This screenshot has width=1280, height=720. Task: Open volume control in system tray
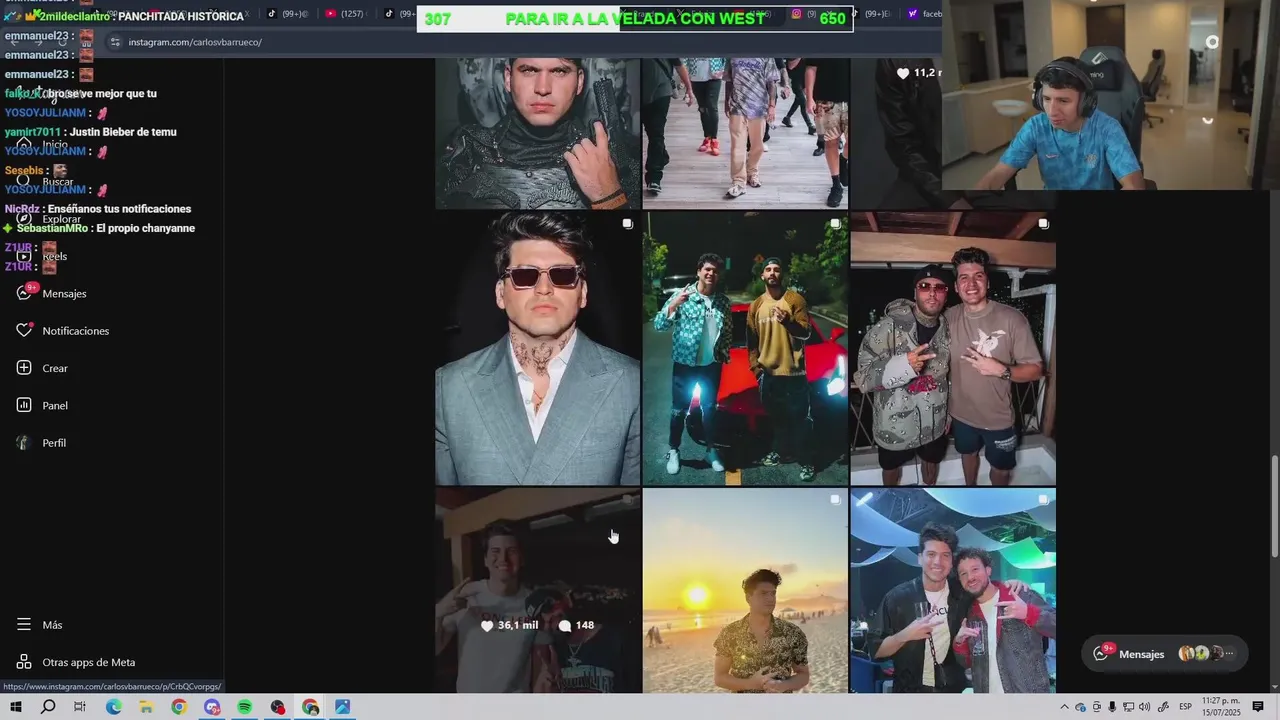1144,707
